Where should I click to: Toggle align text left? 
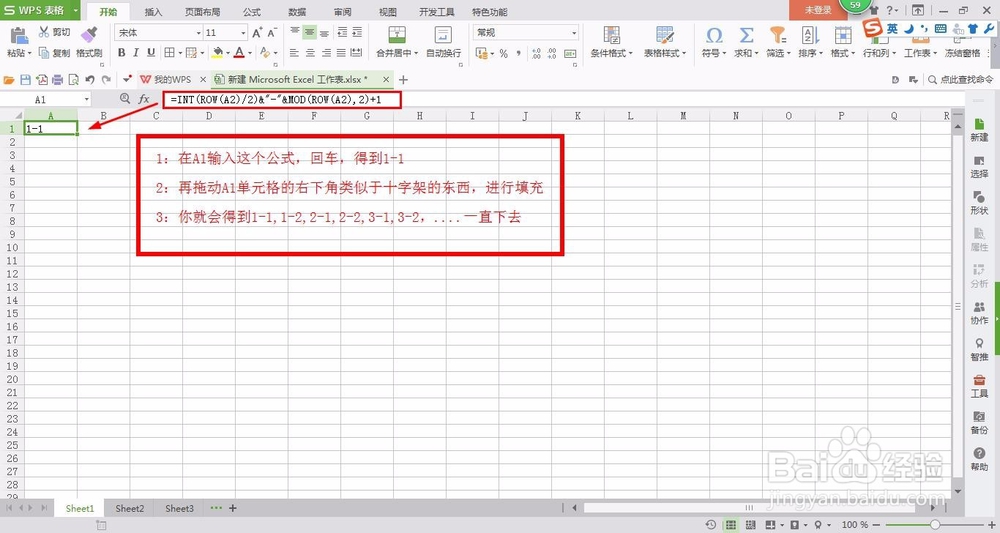[x=294, y=53]
